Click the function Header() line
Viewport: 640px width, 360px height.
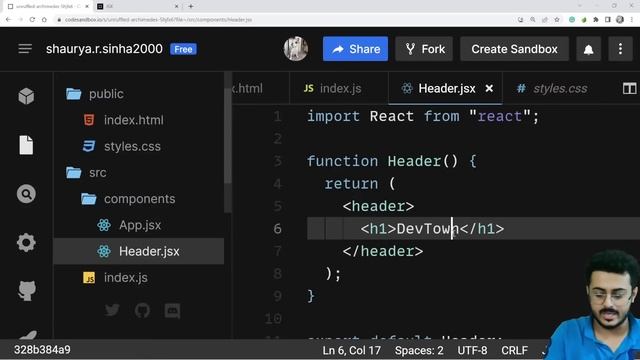point(391,161)
